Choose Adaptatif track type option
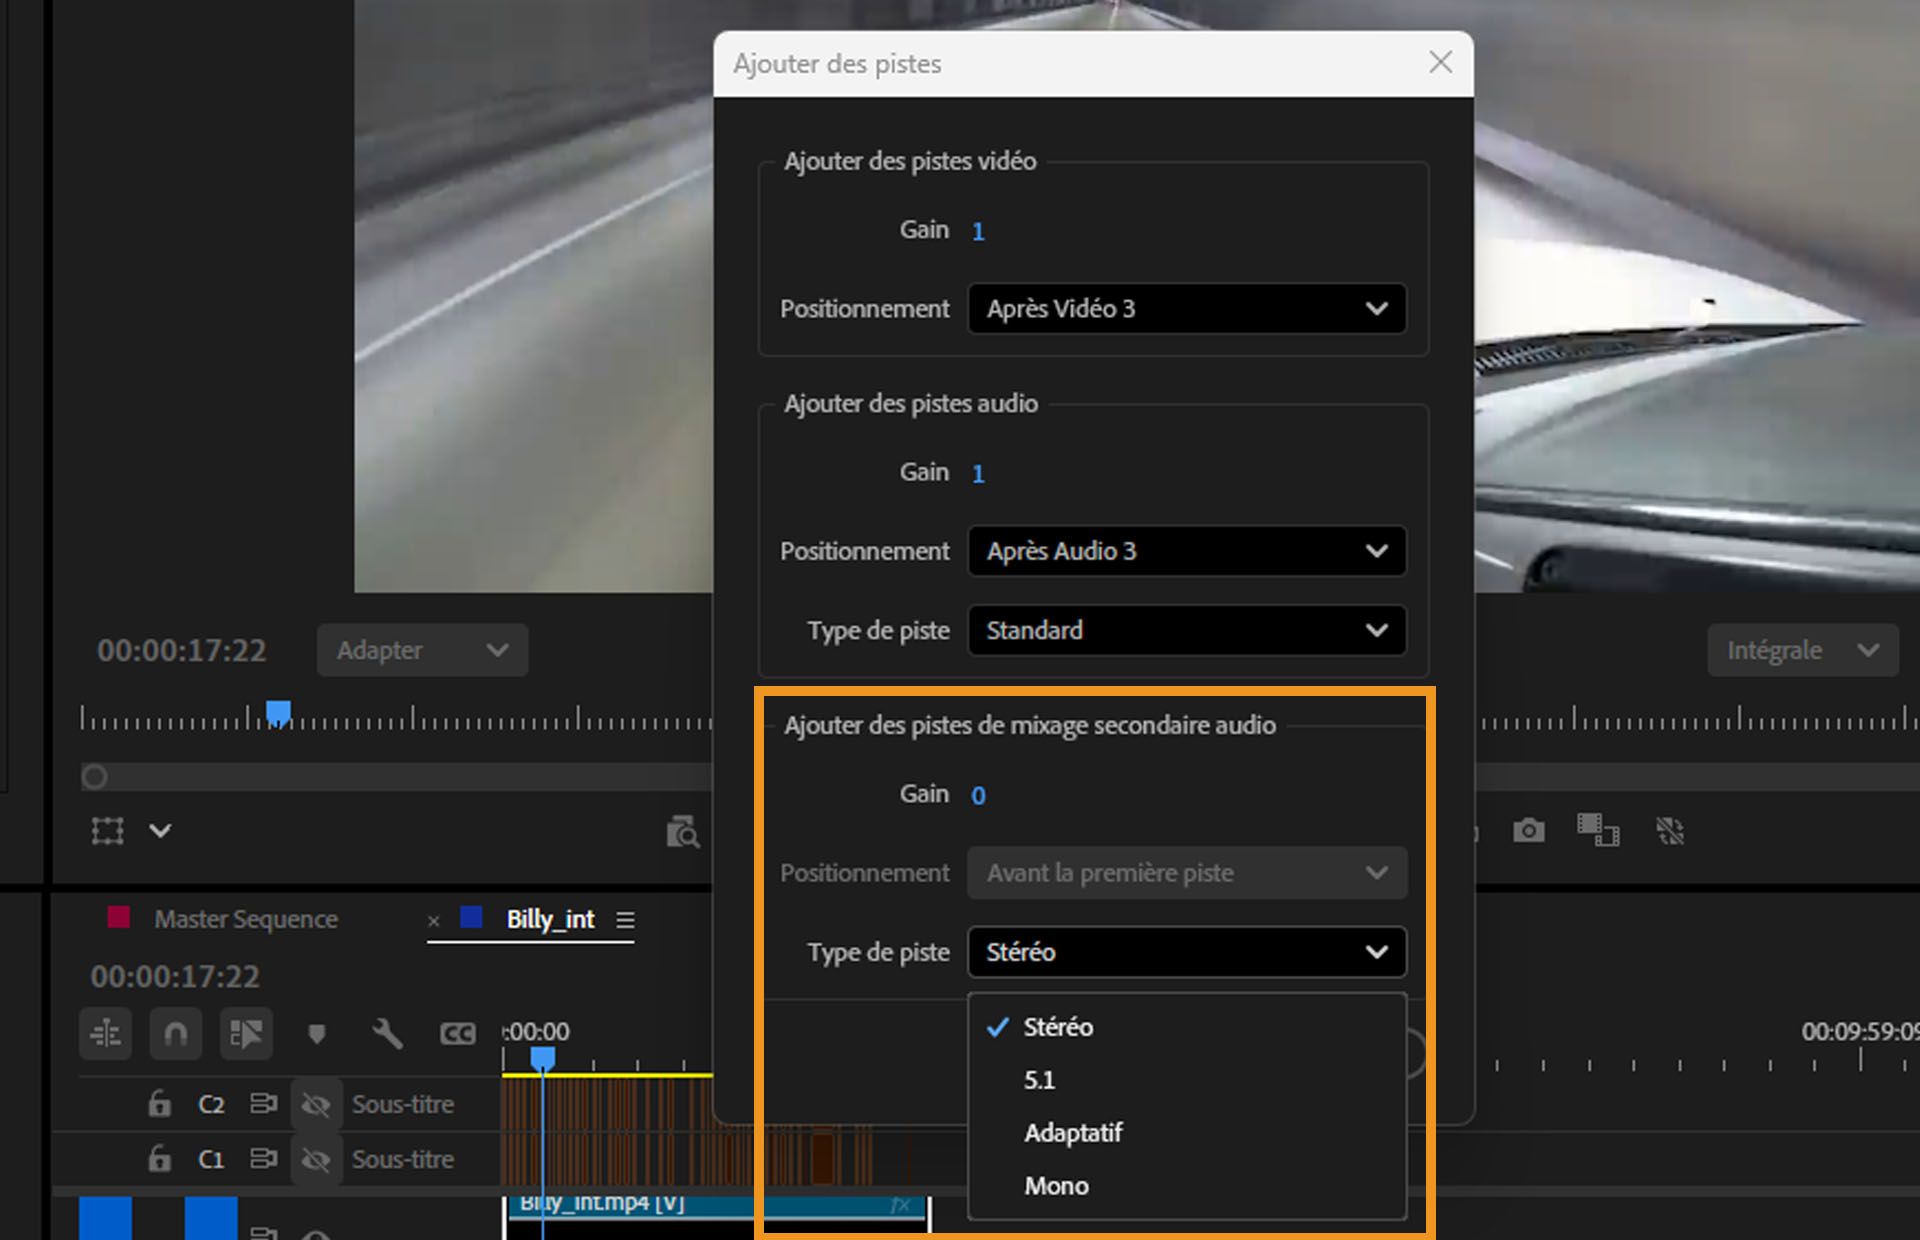 tap(1073, 1133)
